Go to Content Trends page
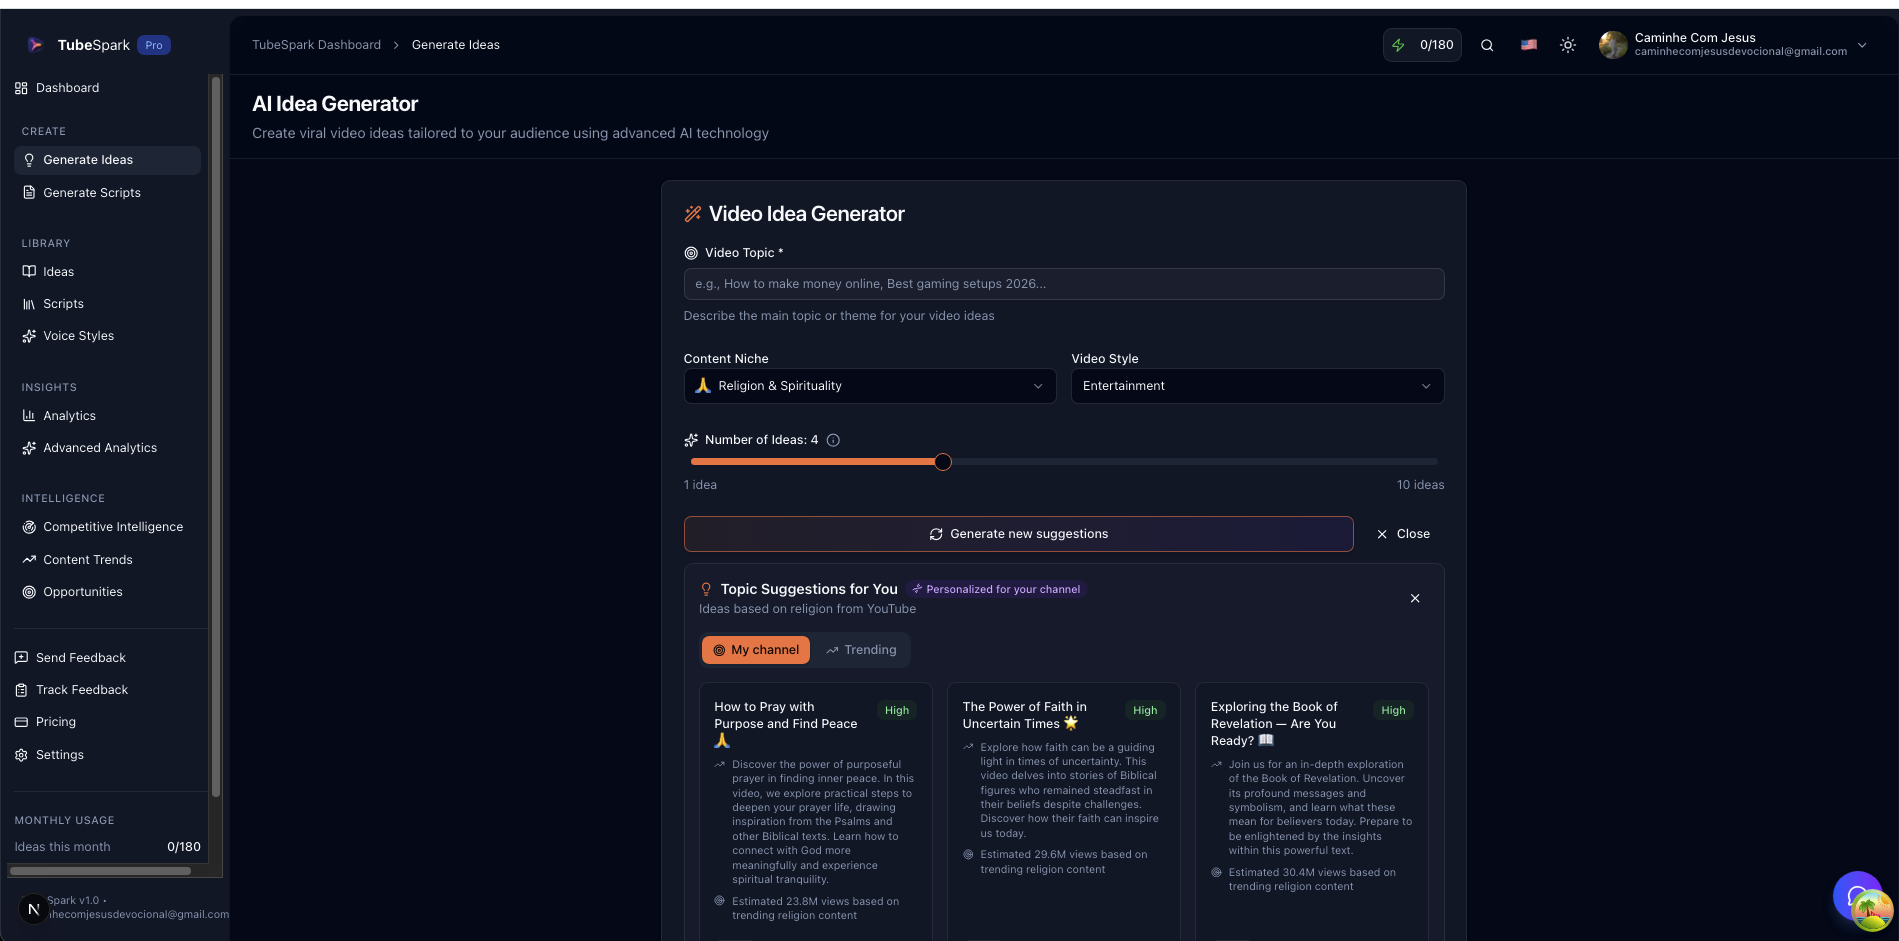 pos(107,560)
